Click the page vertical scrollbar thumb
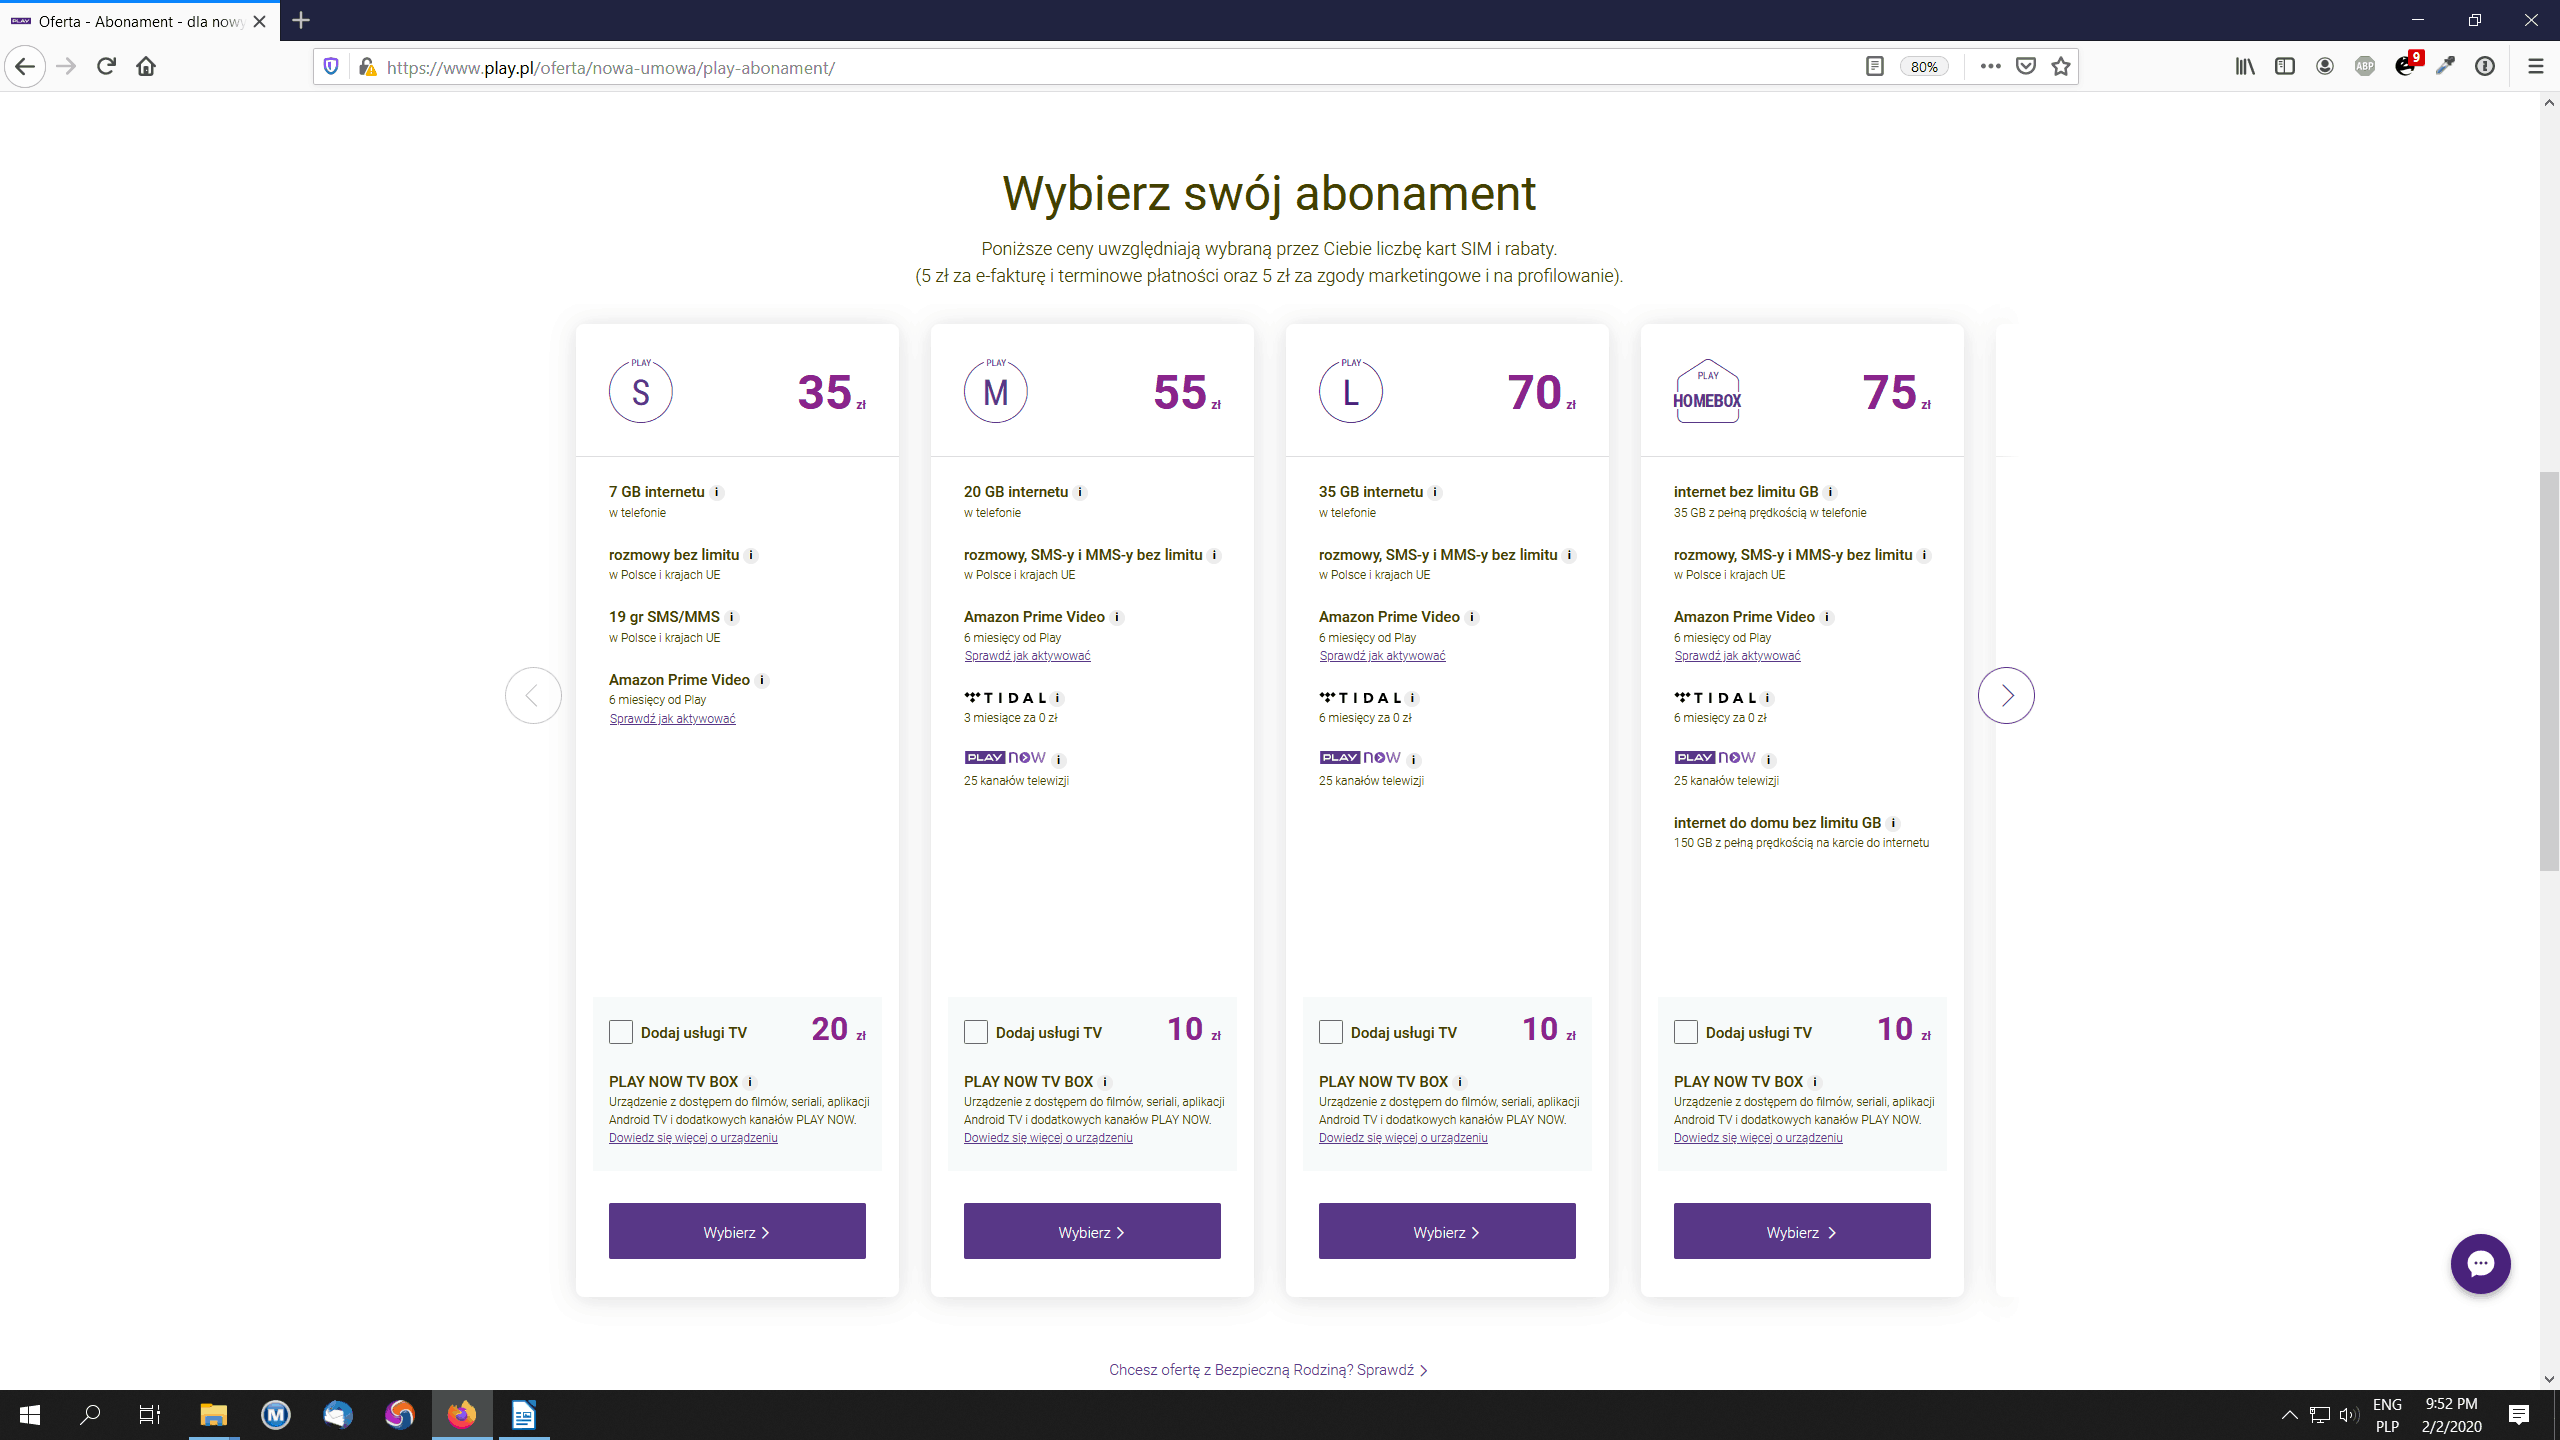The width and height of the screenshot is (2560, 1440). [x=2550, y=670]
